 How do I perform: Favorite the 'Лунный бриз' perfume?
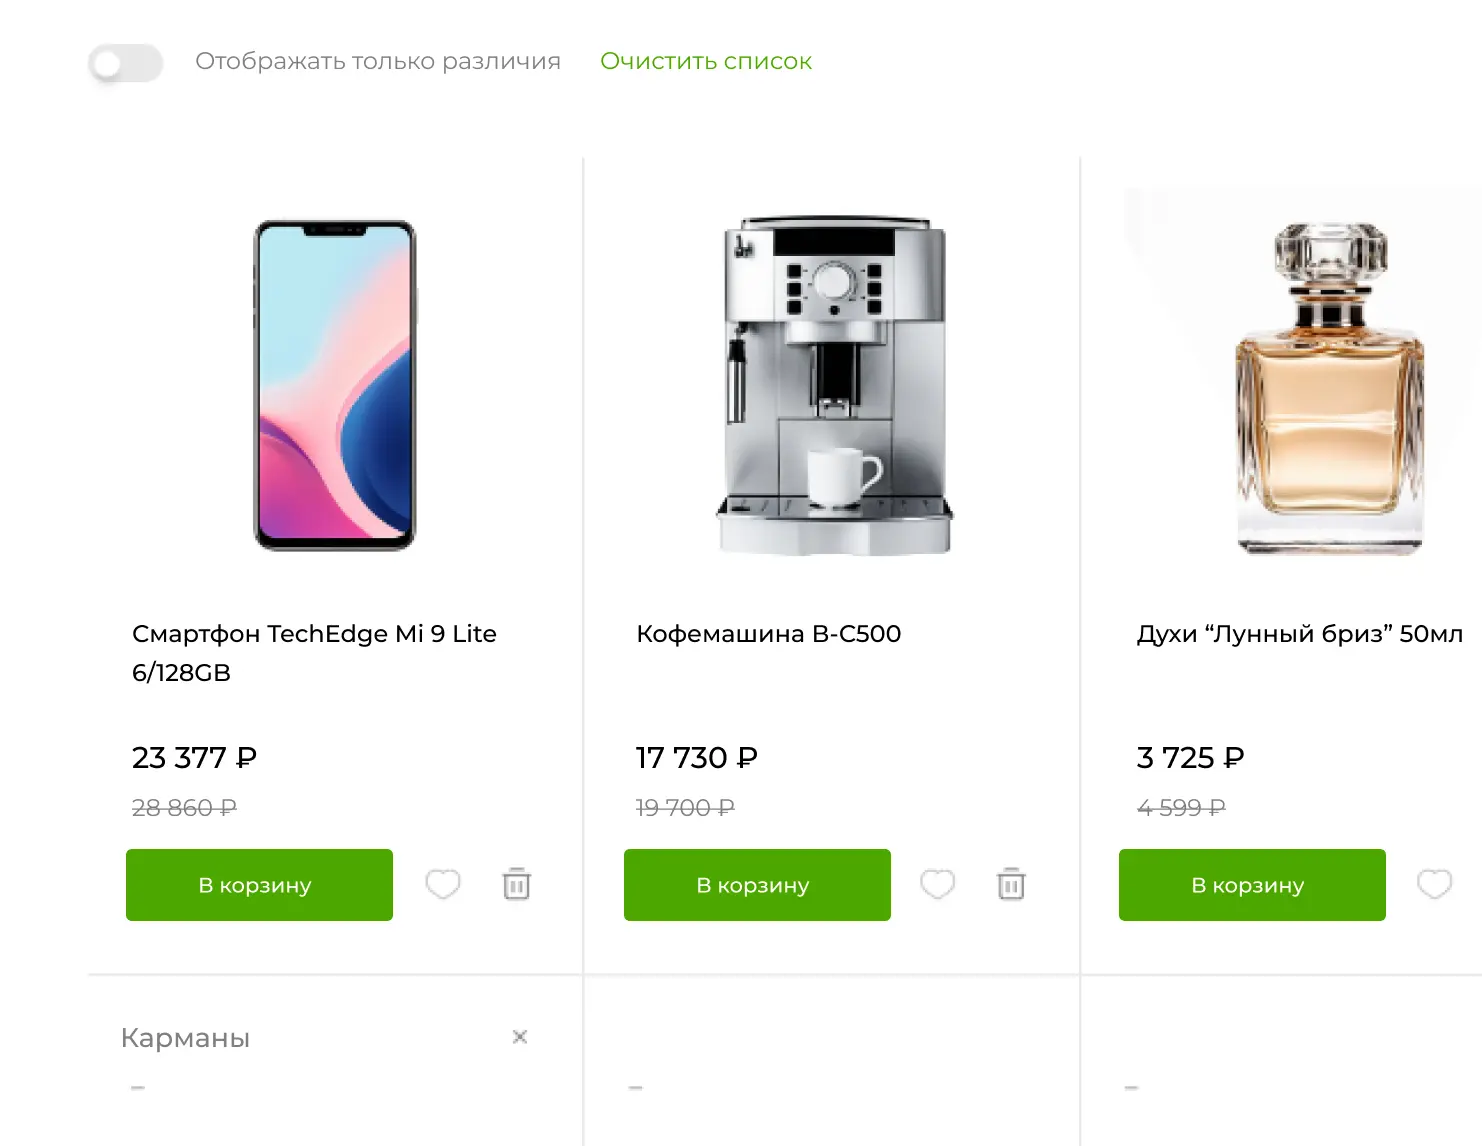click(1434, 884)
